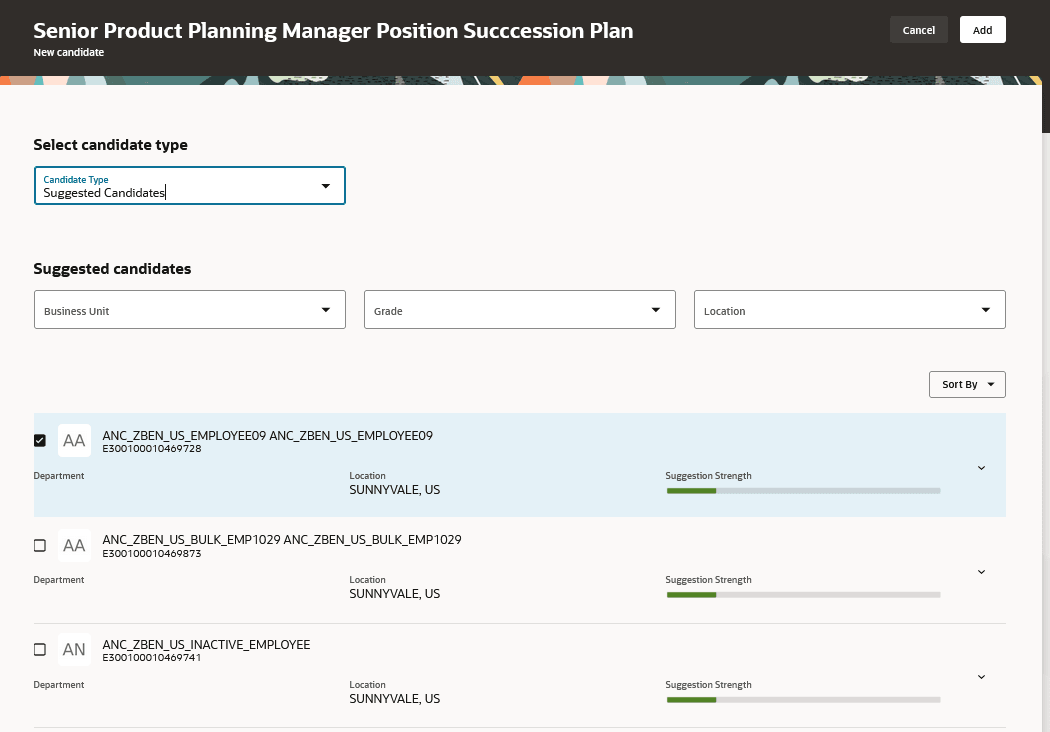Click Suggestion Strength bar for ANC_ZBEN_US_EMPLOYEE09
This screenshot has height=732, width=1050.
[803, 491]
